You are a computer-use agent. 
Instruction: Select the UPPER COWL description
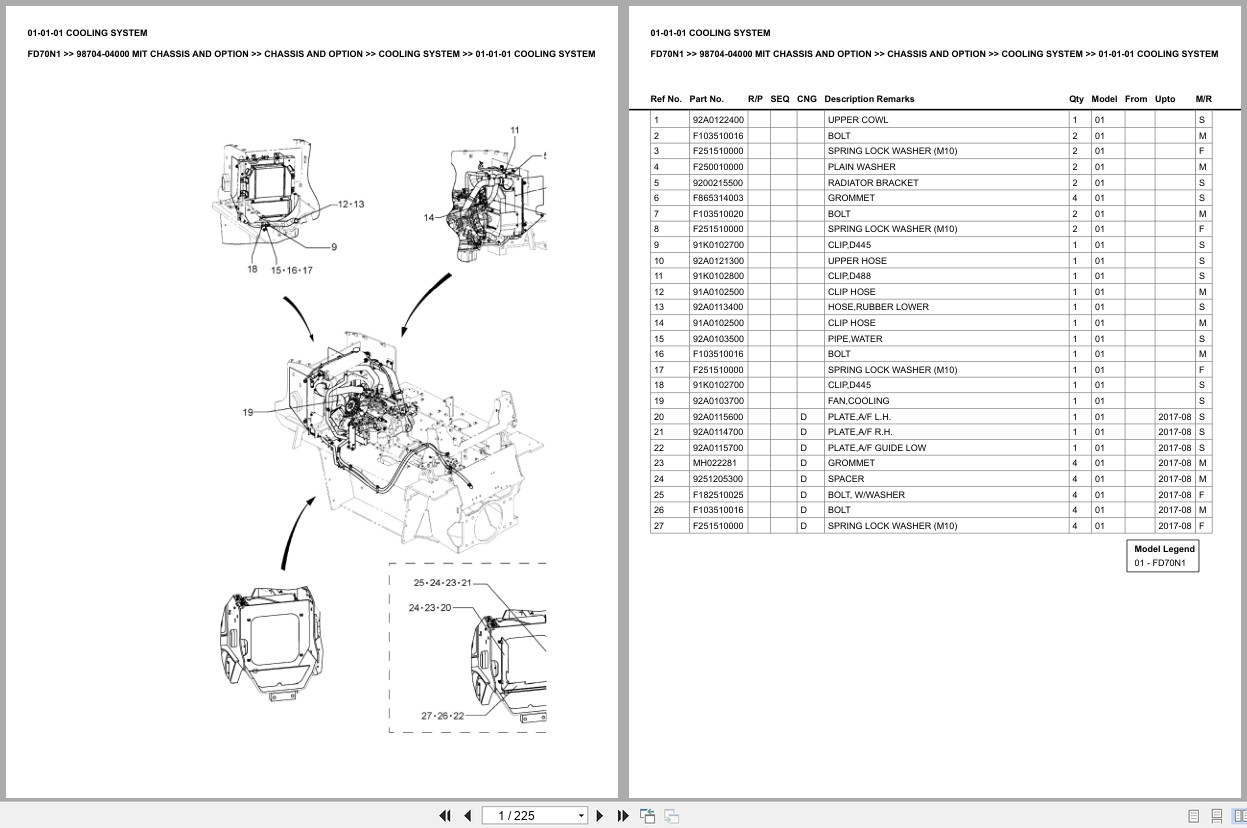858,120
